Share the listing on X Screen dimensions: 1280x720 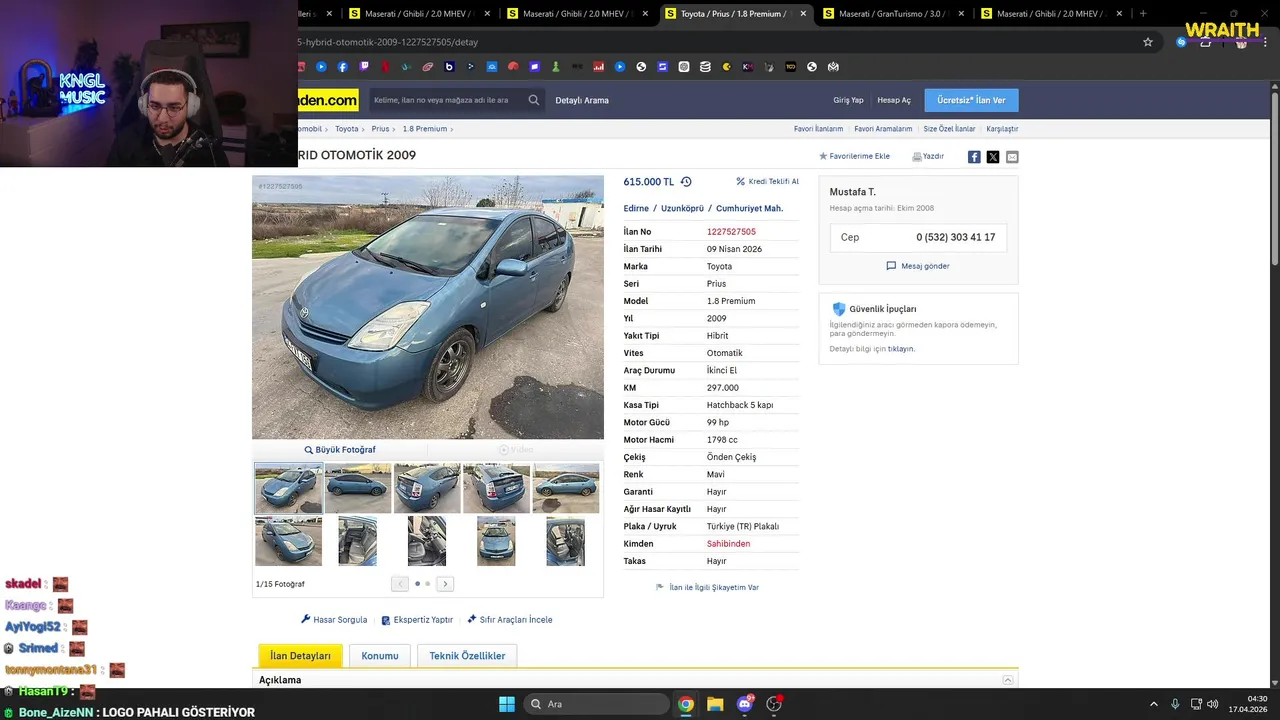point(993,157)
